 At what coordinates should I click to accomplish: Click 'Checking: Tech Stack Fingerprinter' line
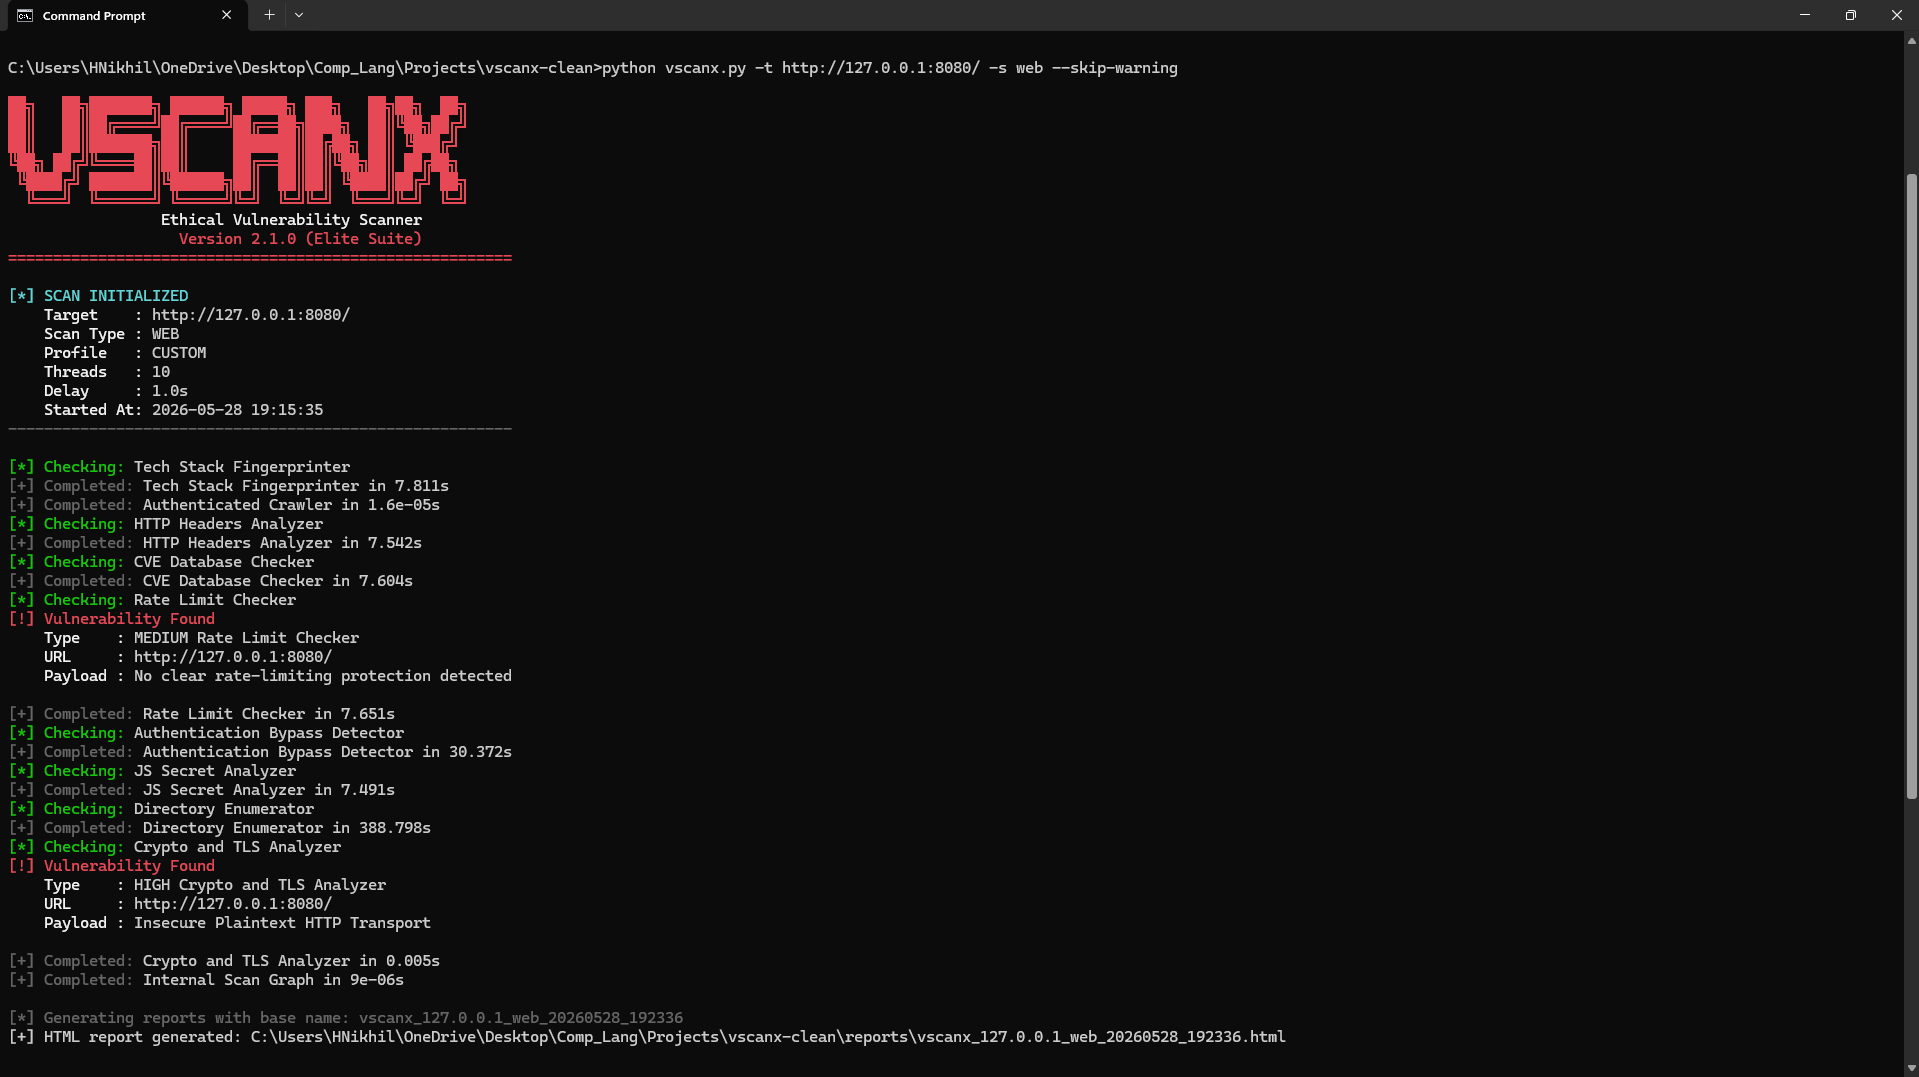(180, 467)
